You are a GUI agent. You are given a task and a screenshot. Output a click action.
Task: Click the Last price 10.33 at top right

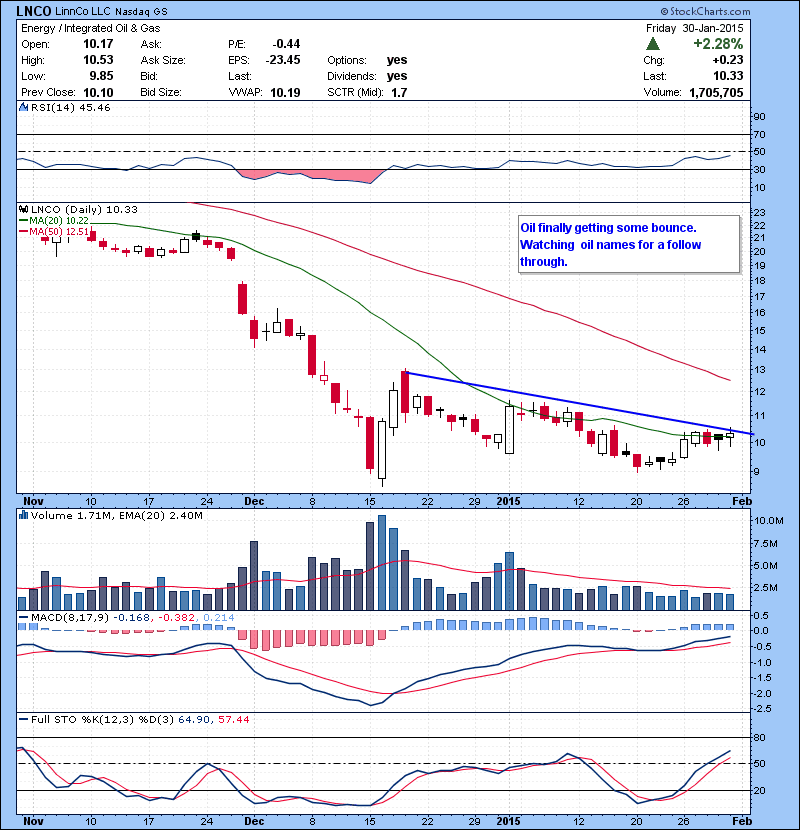pos(728,76)
